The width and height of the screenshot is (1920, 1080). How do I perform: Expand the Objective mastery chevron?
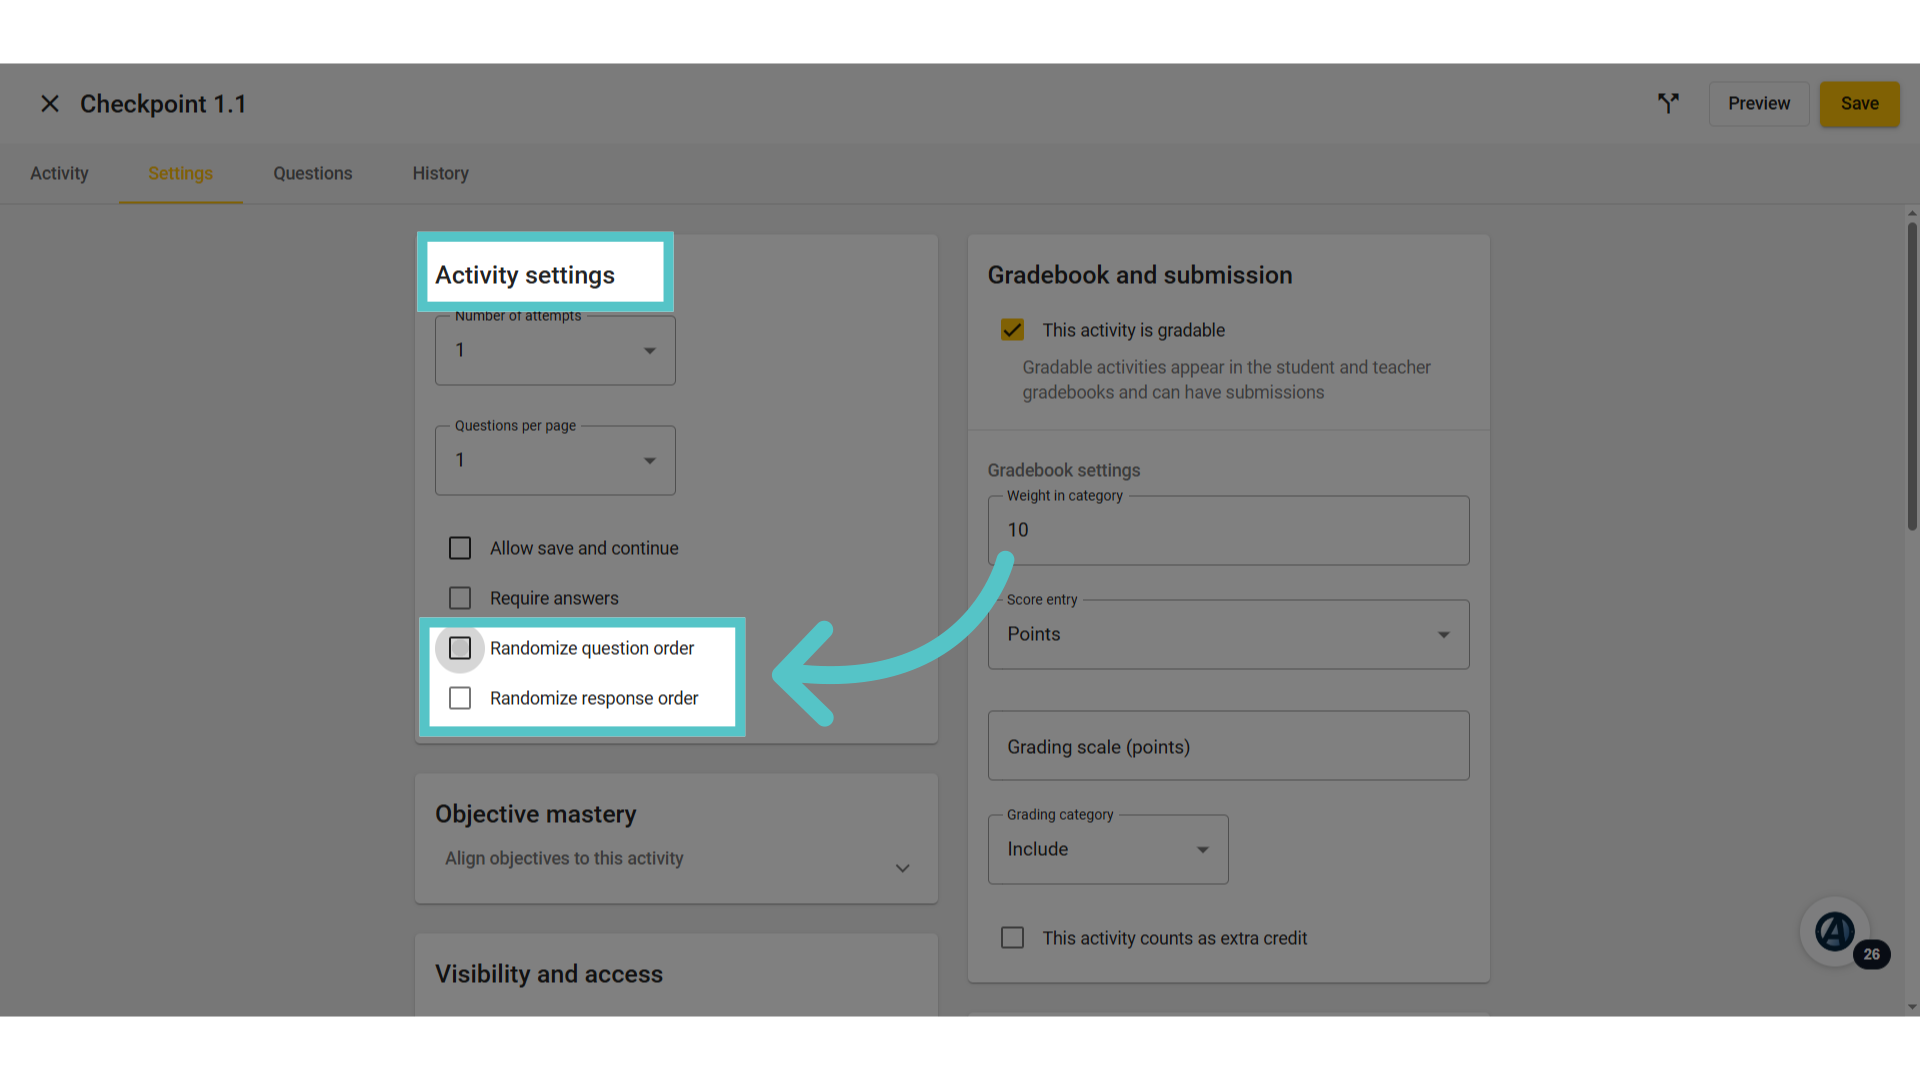902,868
